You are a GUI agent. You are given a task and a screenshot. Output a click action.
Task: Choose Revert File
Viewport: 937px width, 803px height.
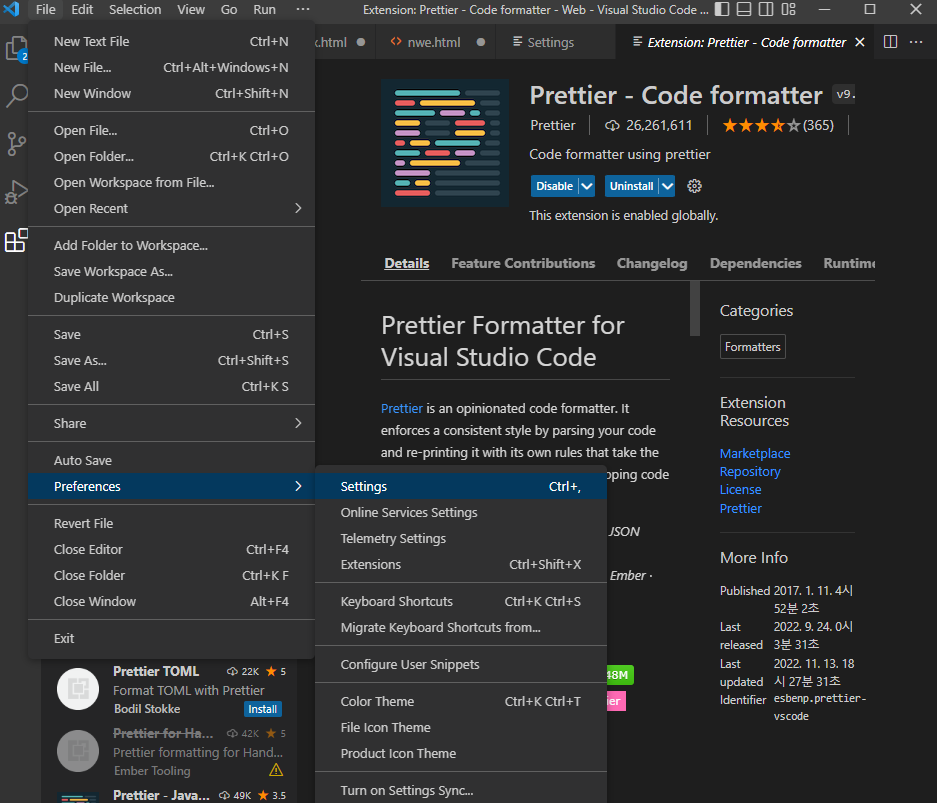(172, 523)
